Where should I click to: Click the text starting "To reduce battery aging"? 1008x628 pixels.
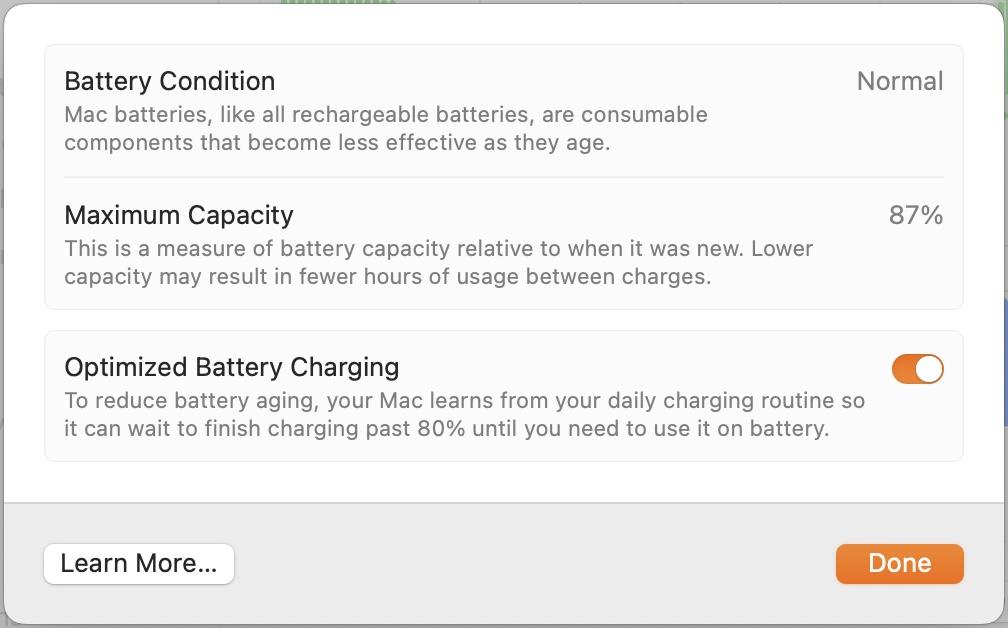464,401
